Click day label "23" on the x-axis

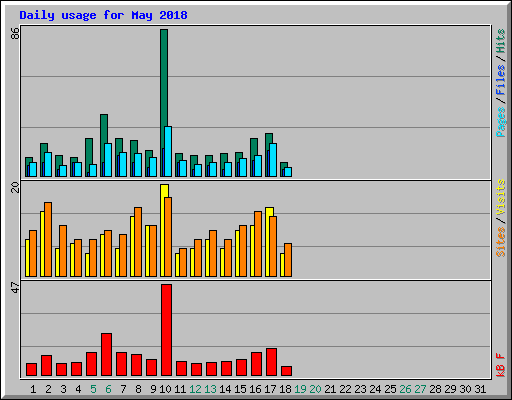[x=360, y=389]
